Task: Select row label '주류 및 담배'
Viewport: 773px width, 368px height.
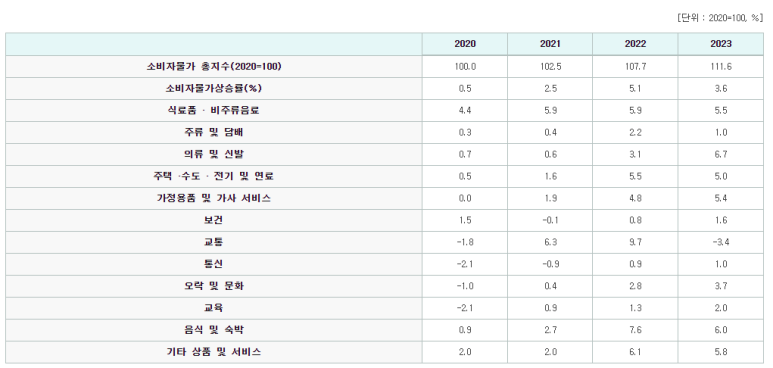Action: coord(214,133)
